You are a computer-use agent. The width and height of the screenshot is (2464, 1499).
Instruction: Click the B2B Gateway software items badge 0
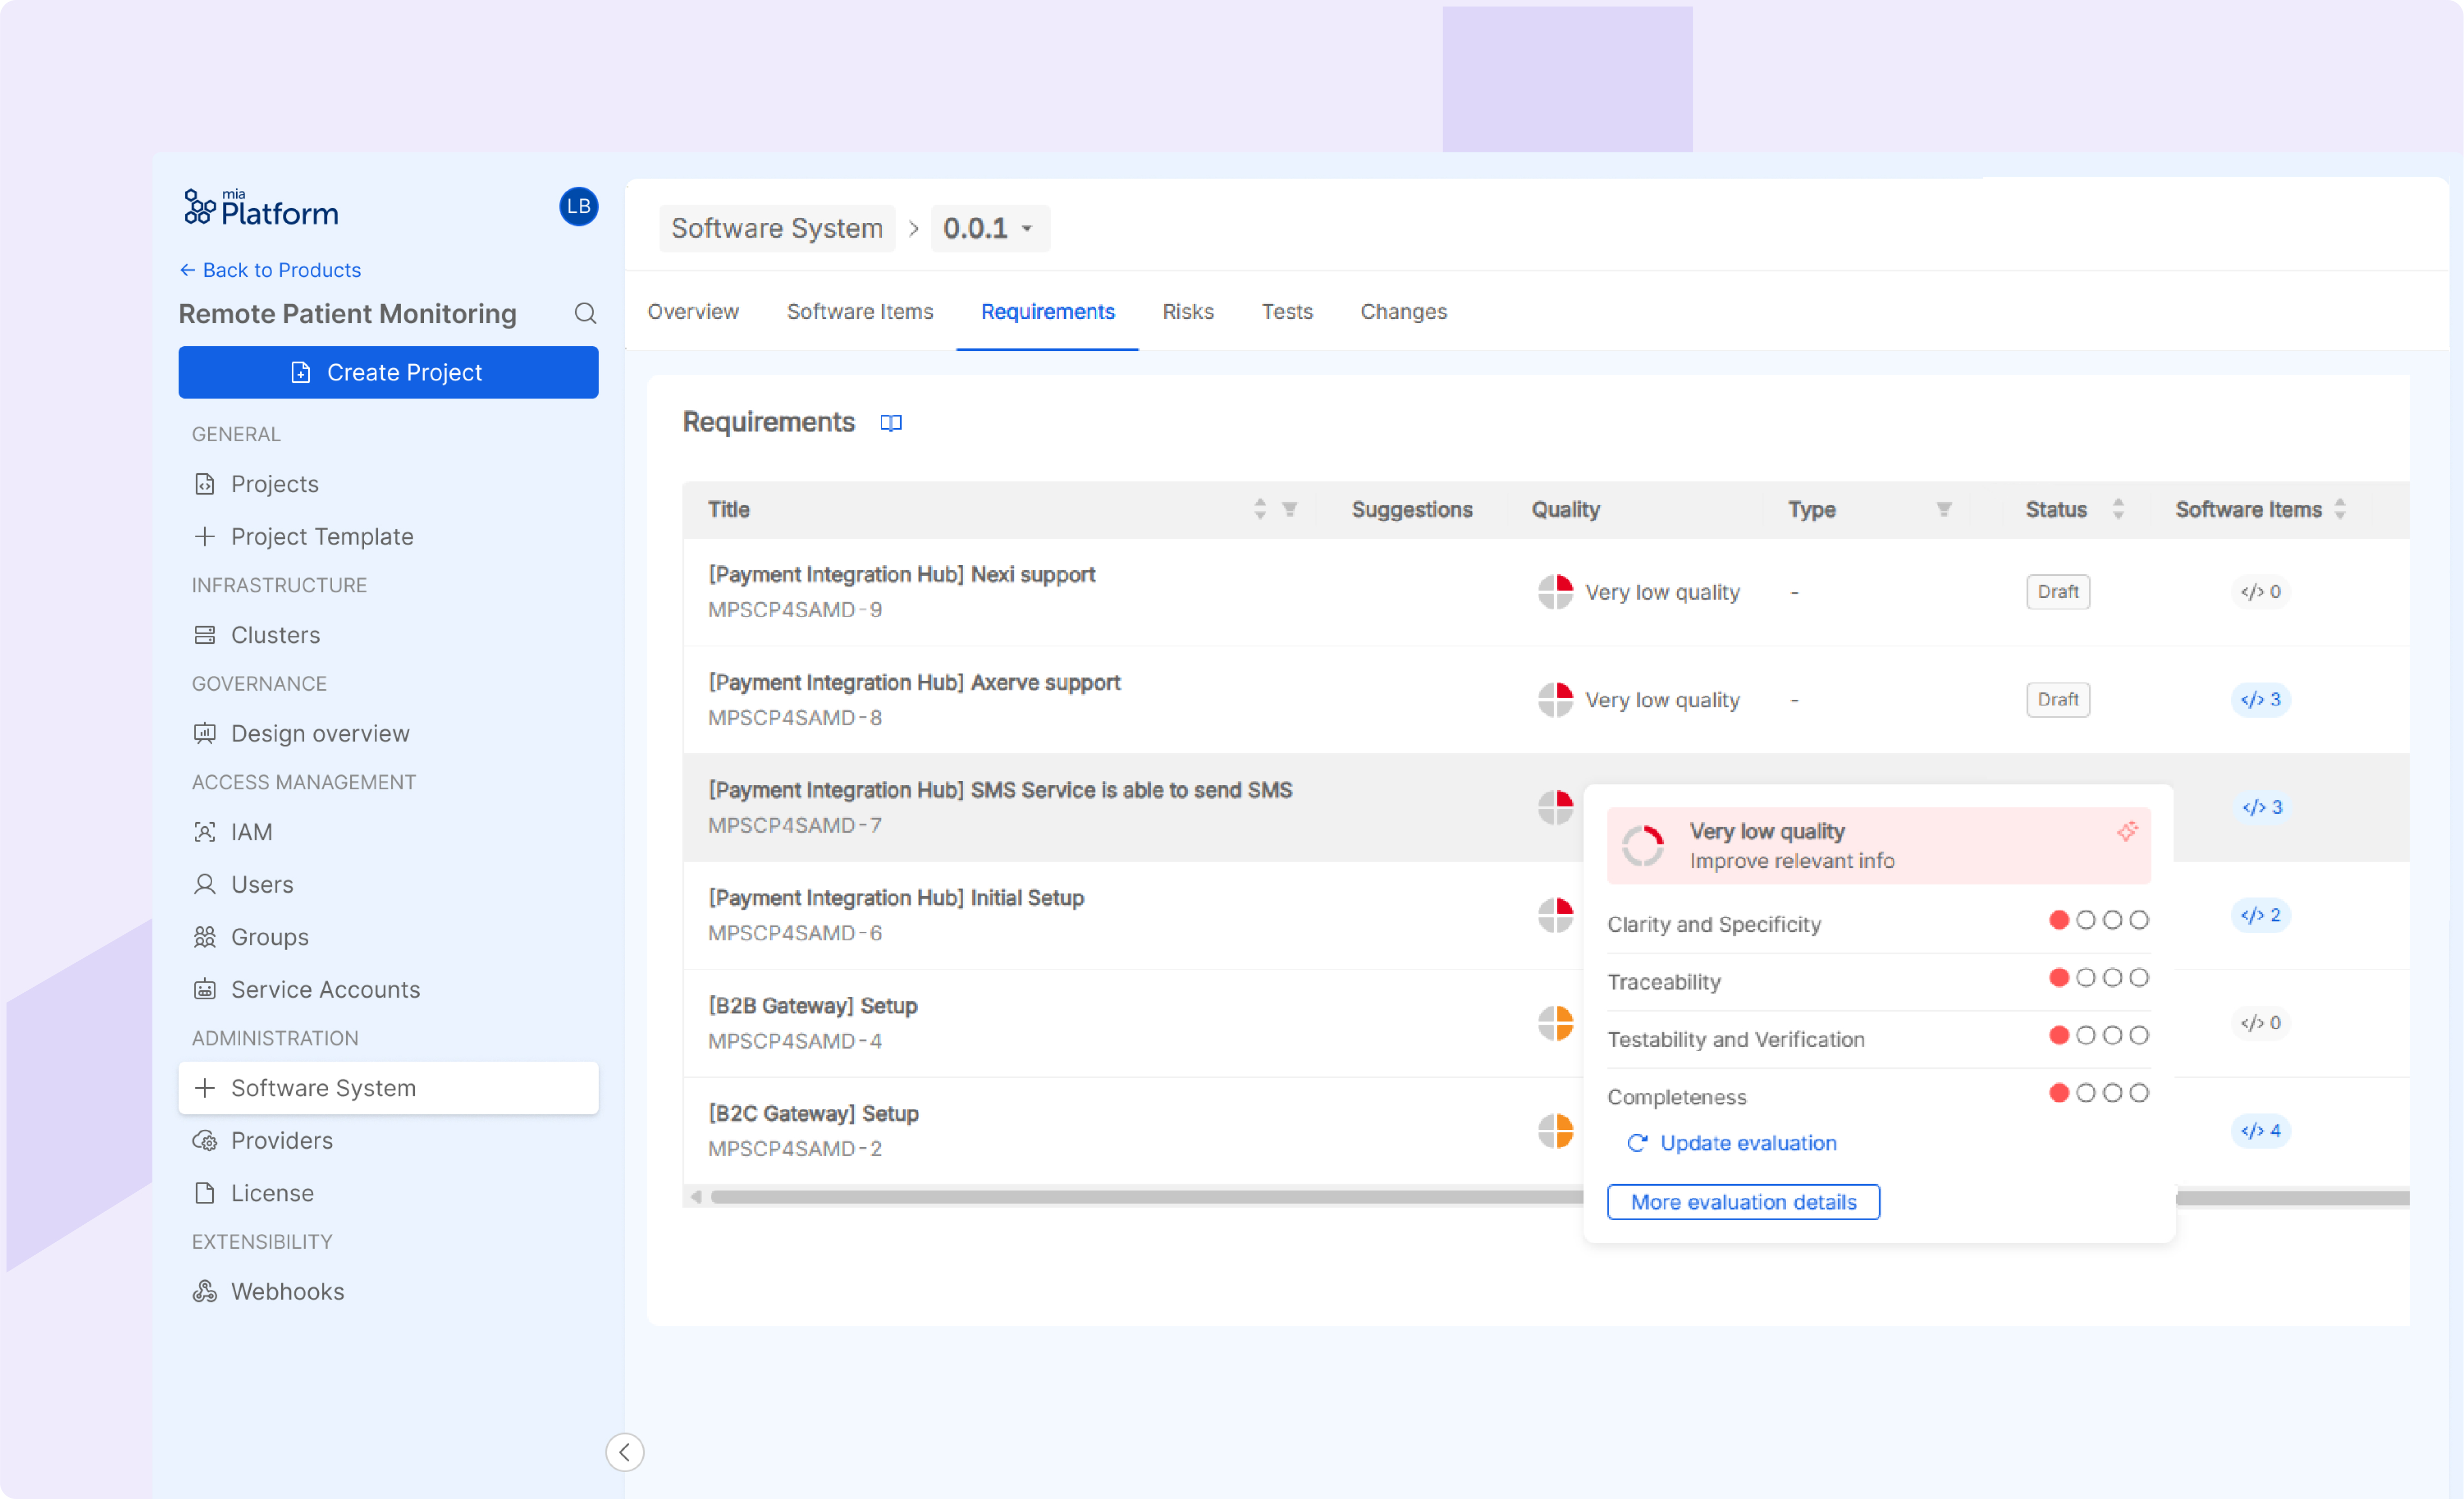2261,1023
